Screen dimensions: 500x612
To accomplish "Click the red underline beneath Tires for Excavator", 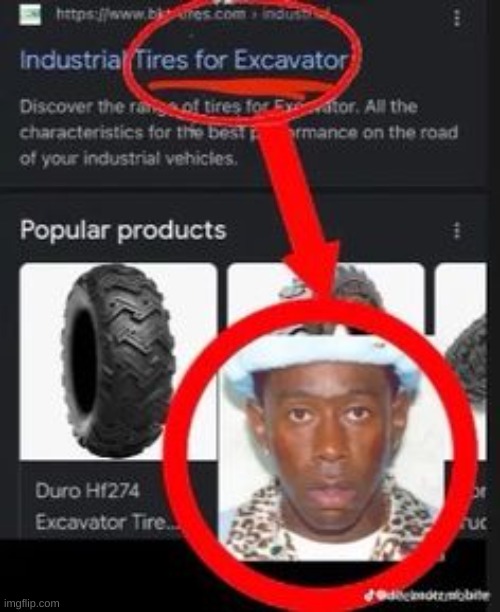I will [x=240, y=86].
